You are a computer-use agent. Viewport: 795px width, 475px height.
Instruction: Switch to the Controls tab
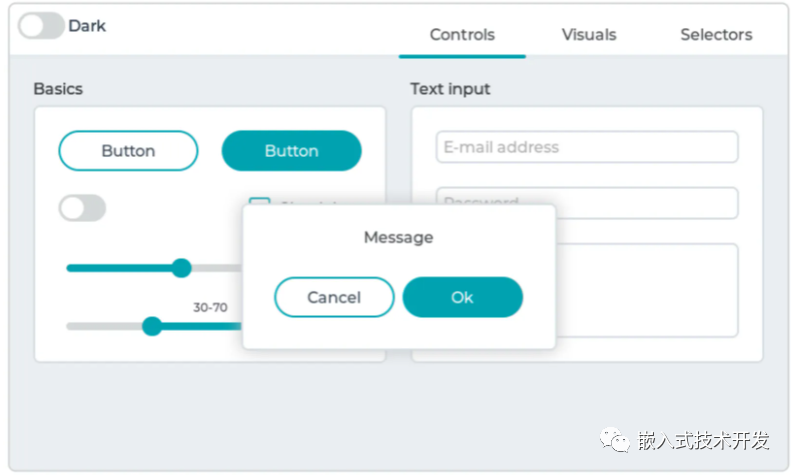(462, 34)
